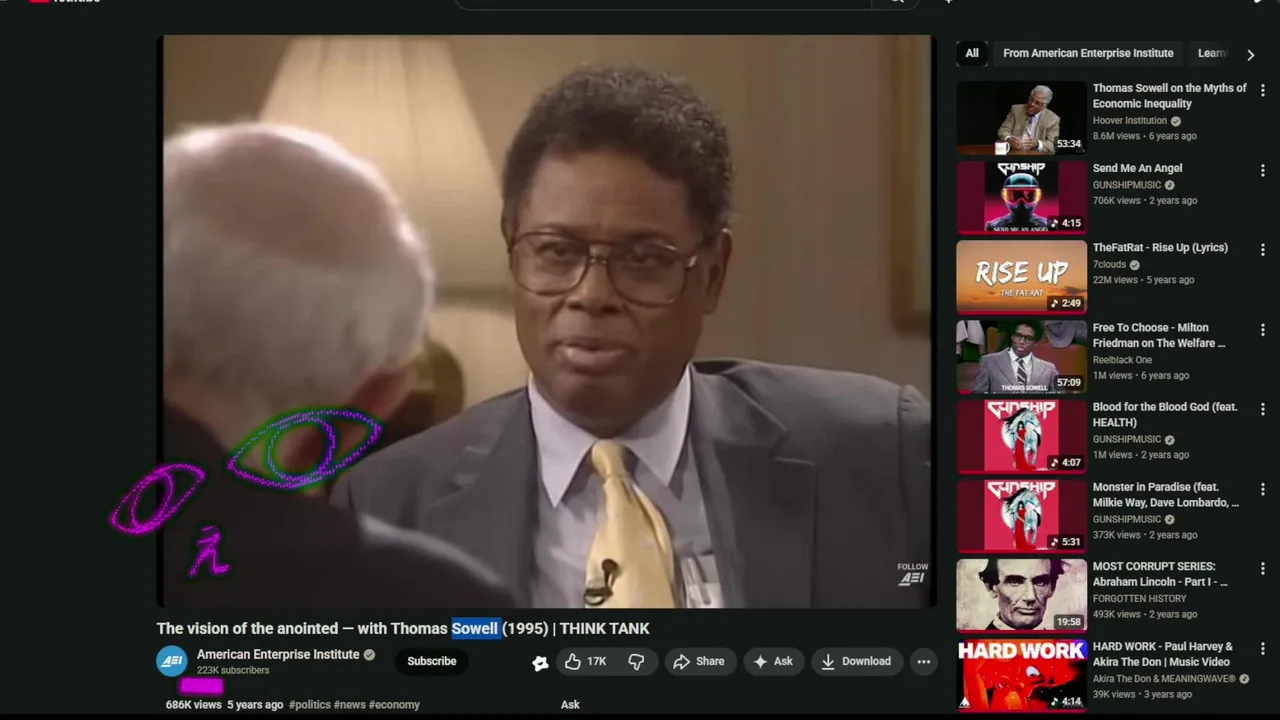Click the 'FORGOTTEN HISTORY' channel name
1280x720 pixels.
(x=1139, y=599)
